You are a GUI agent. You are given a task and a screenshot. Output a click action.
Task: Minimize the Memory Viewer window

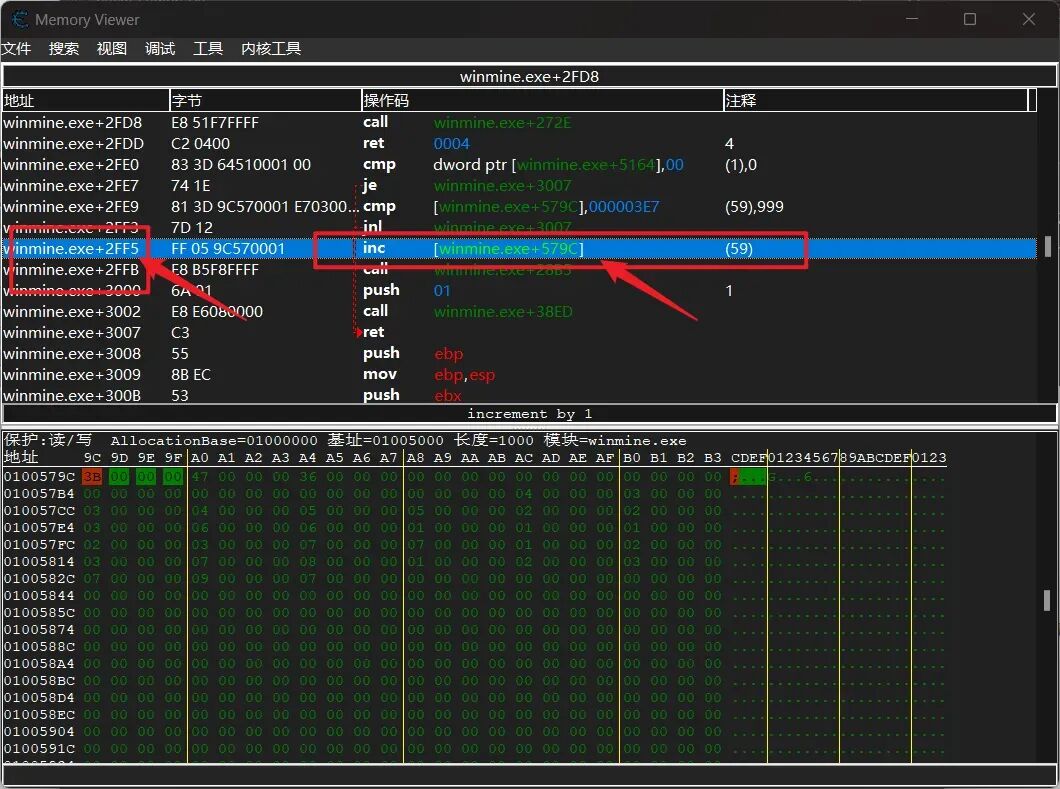pyautogui.click(x=911, y=19)
